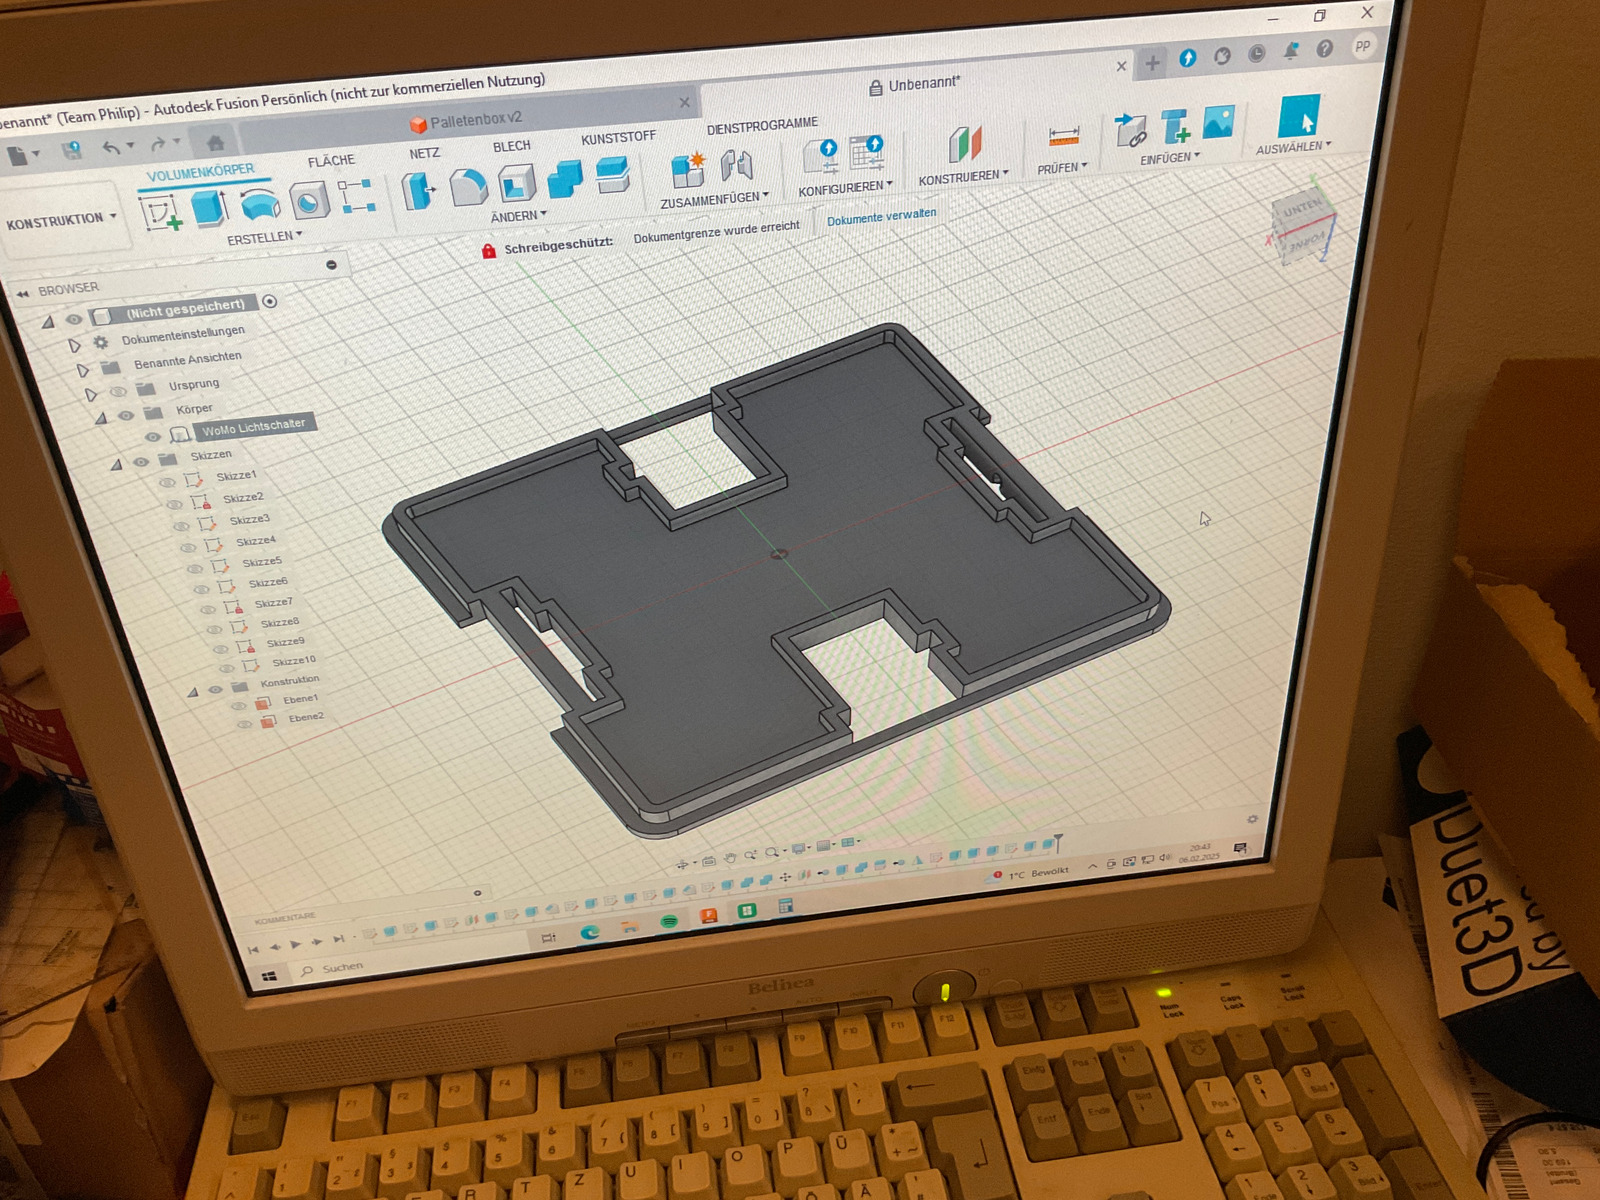Screen dimensions: 1600x1200
Task: Select the Shell tool icon
Action: coord(517,183)
